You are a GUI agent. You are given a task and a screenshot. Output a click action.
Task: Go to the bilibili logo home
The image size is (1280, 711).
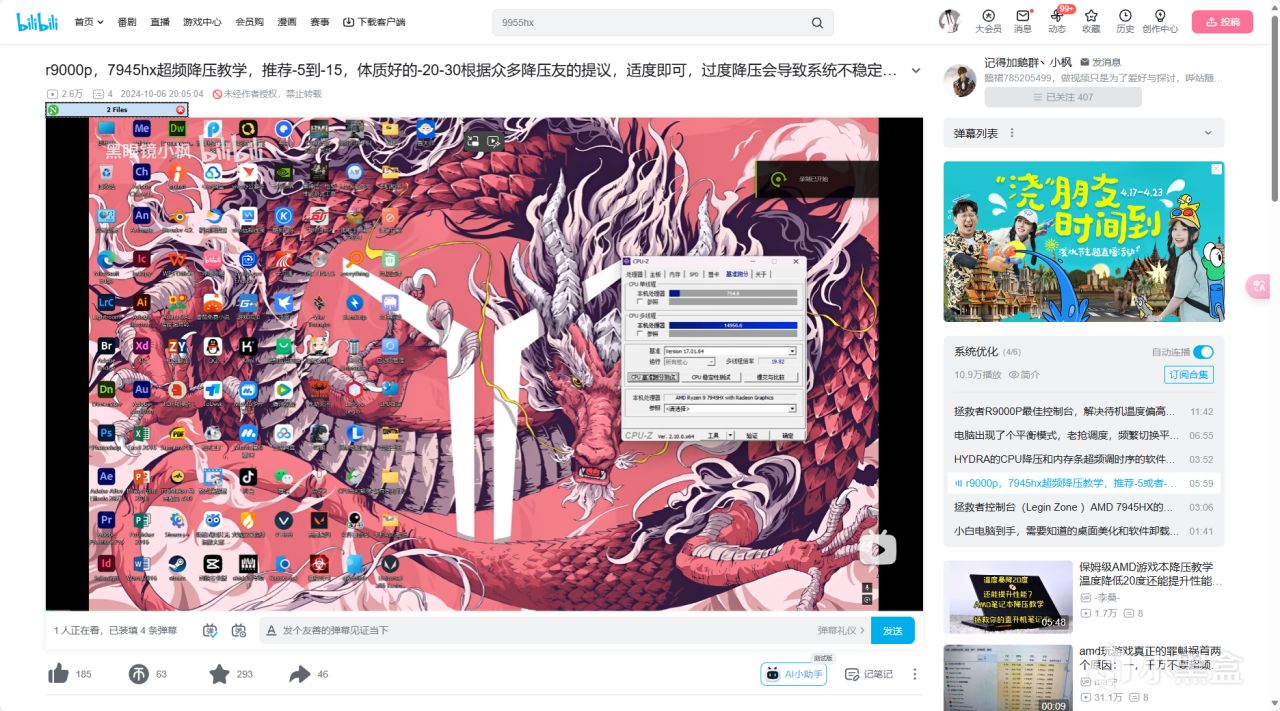click(x=38, y=21)
